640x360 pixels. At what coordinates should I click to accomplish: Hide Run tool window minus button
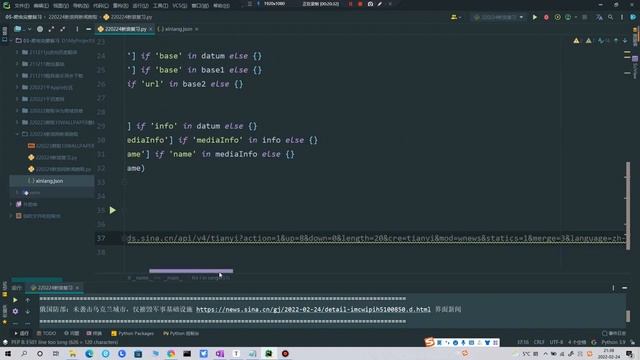click(625, 288)
